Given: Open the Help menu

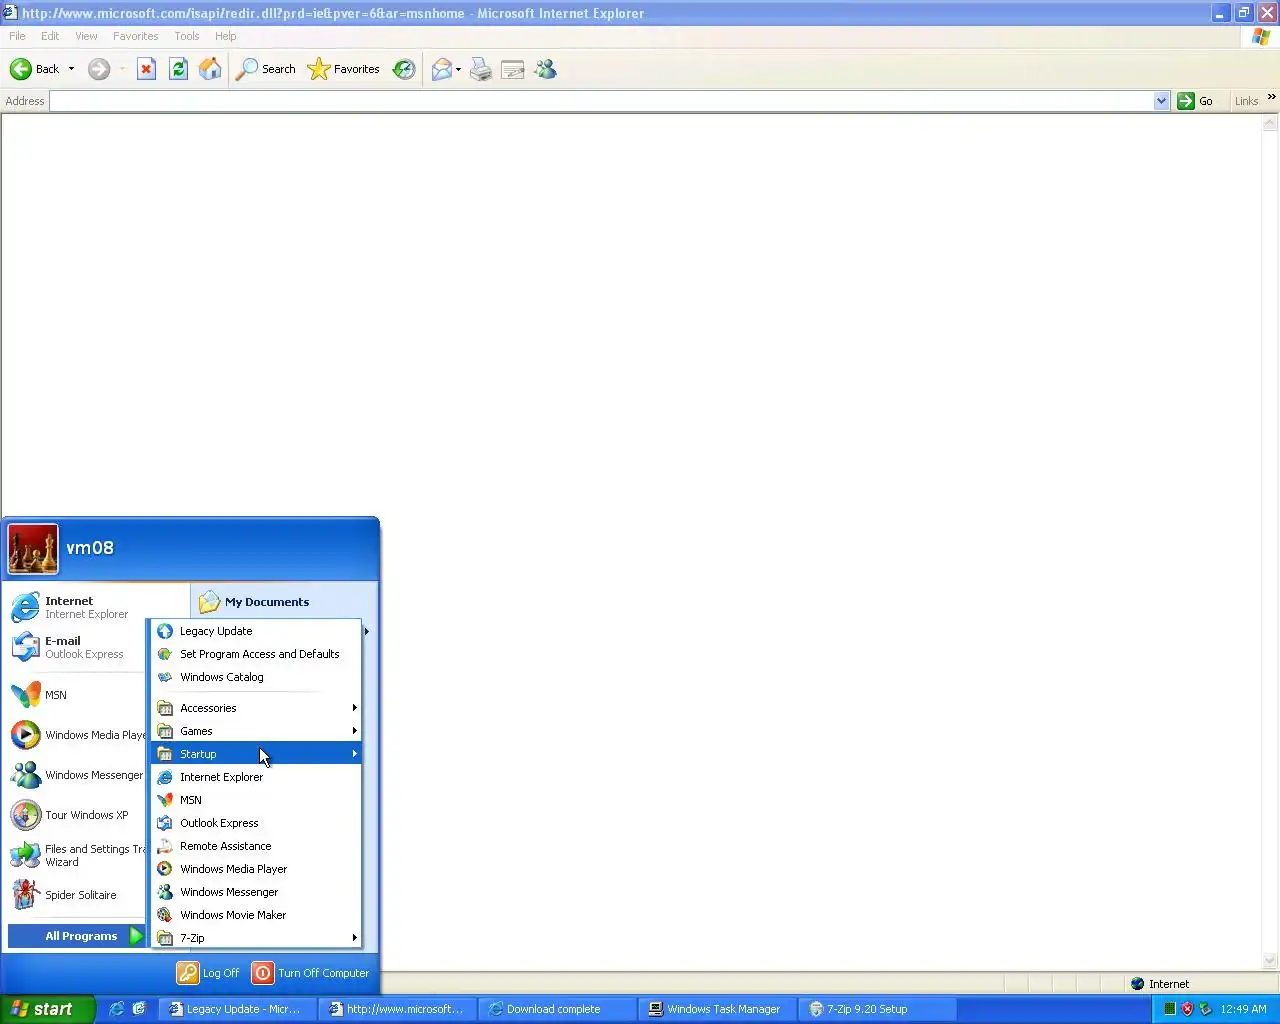Looking at the screenshot, I should tap(226, 36).
